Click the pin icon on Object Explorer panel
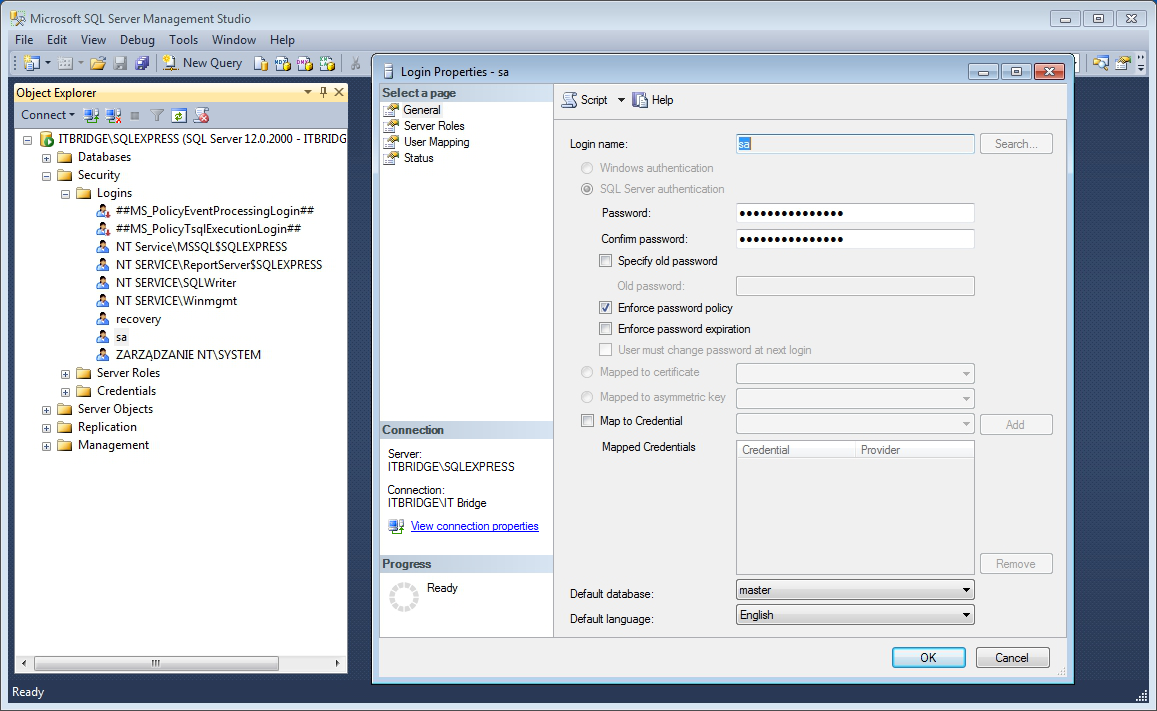 click(x=323, y=92)
